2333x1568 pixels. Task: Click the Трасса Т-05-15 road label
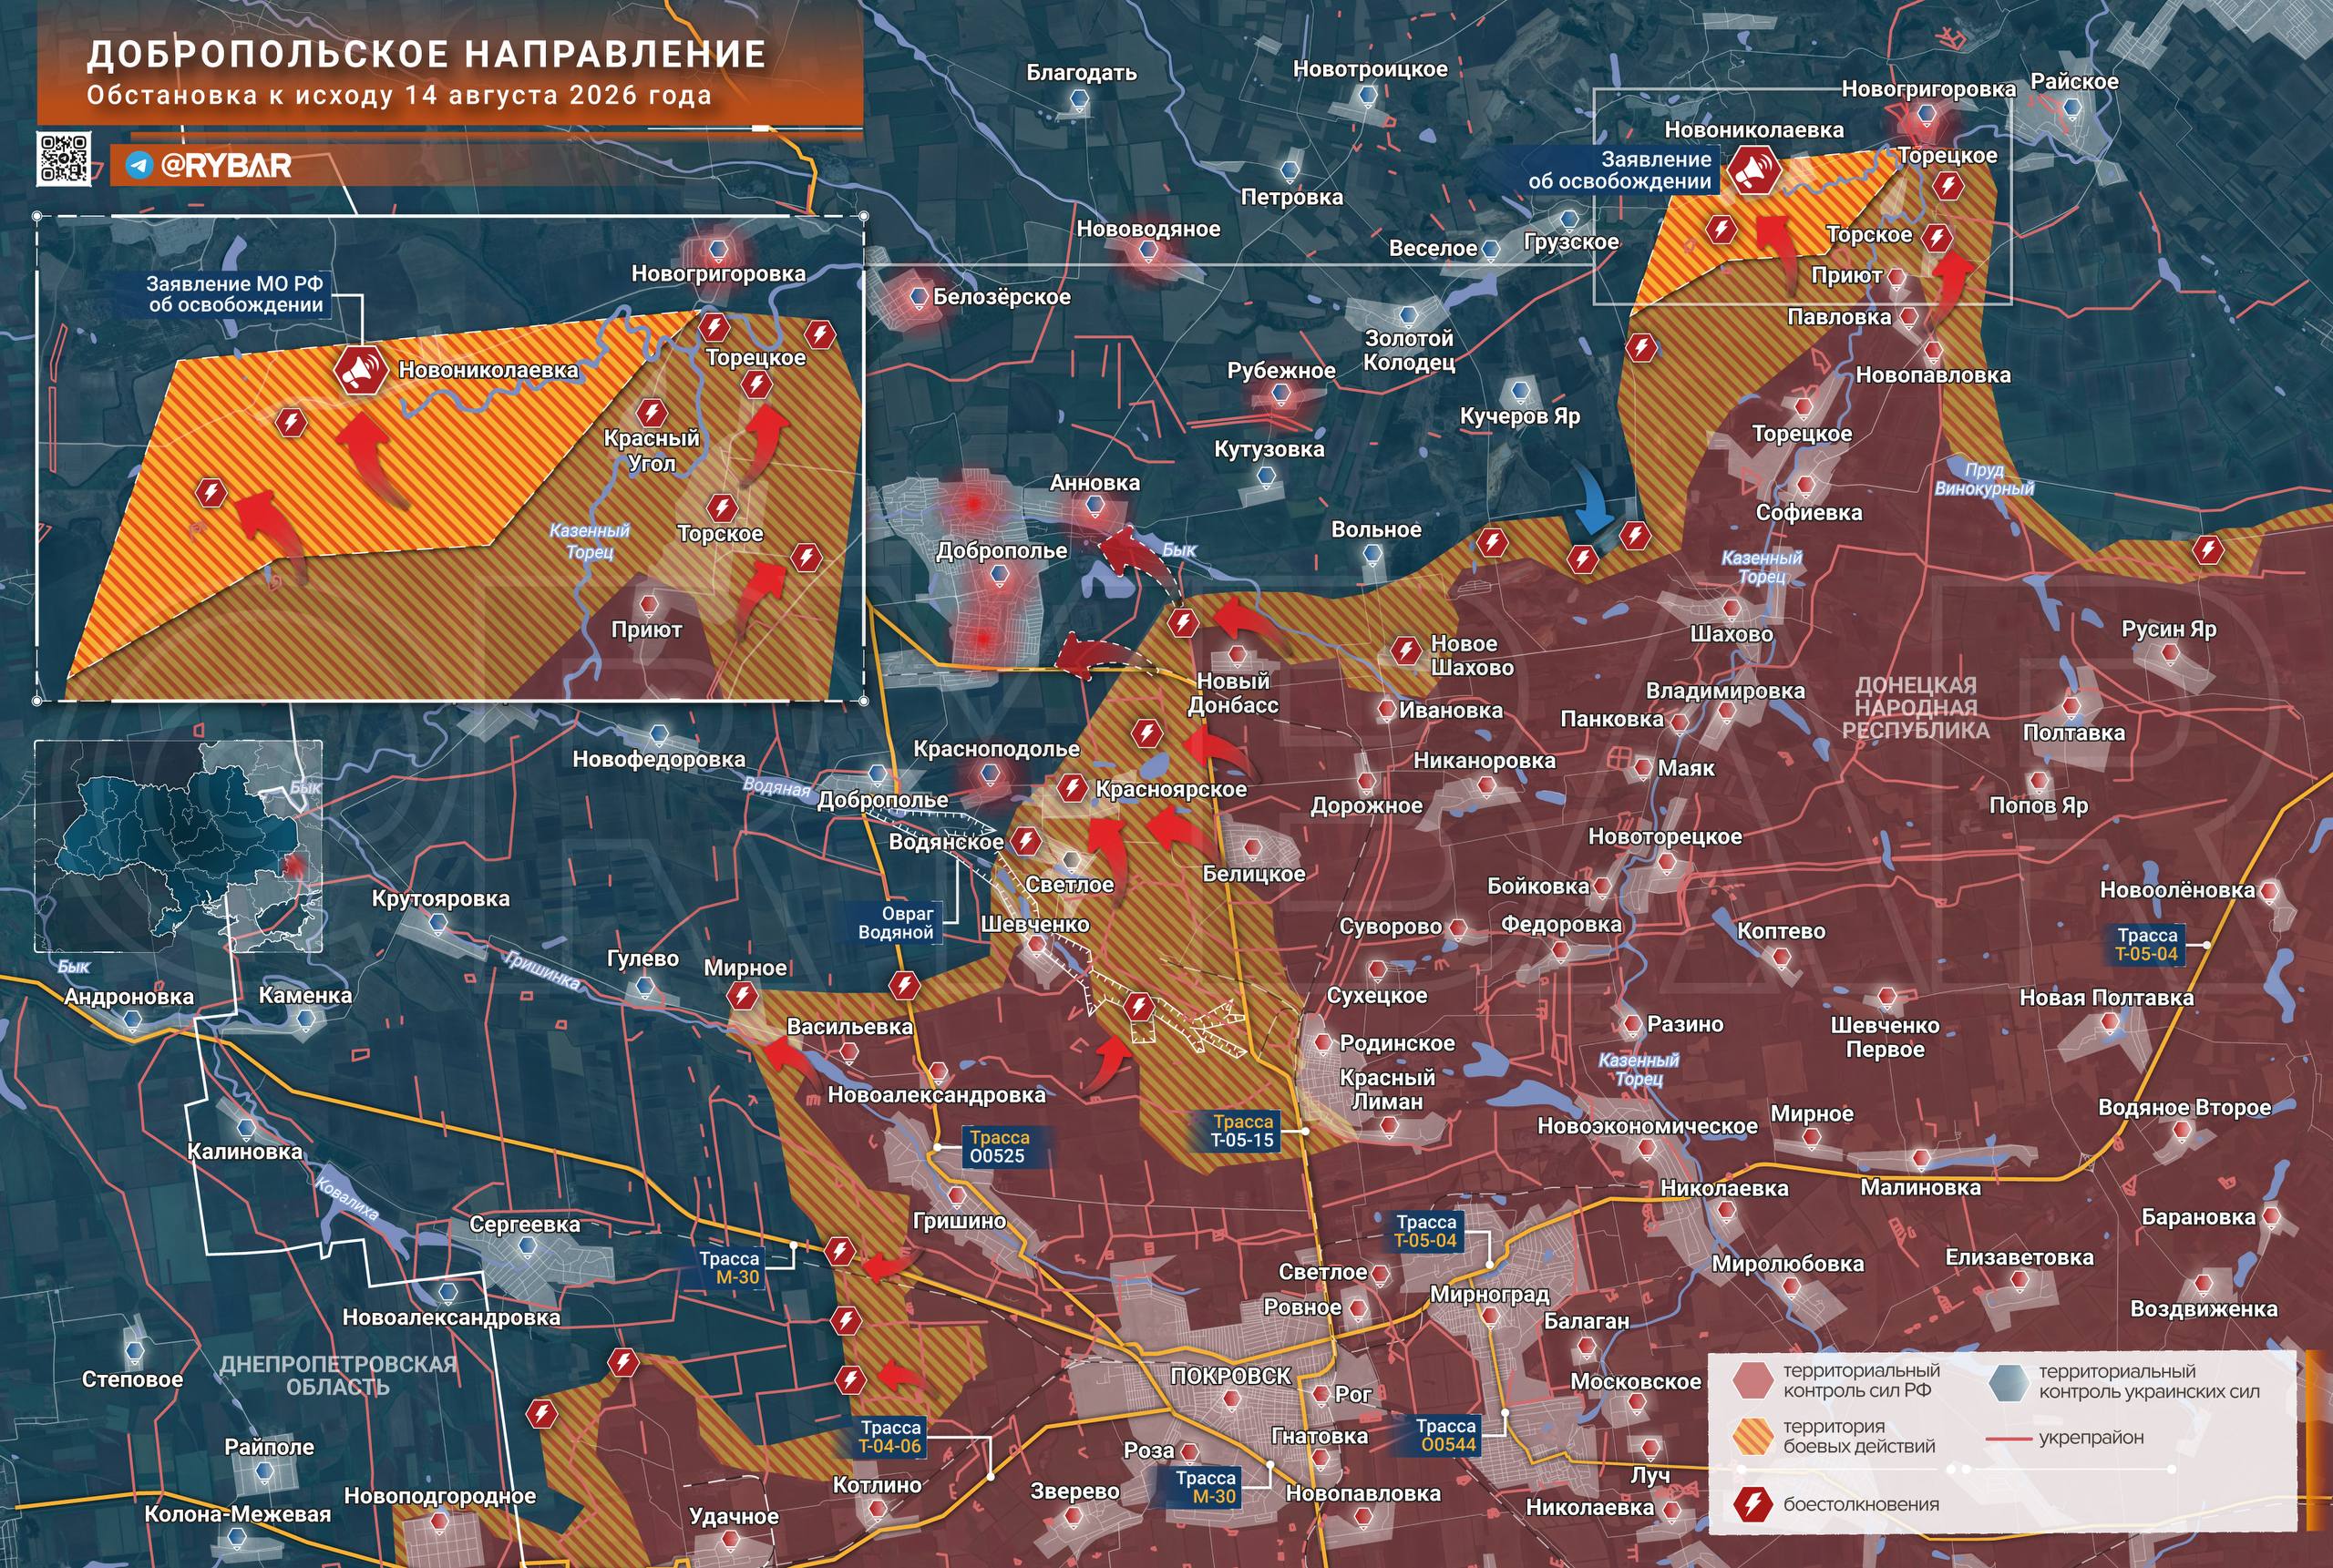coord(1243,1131)
